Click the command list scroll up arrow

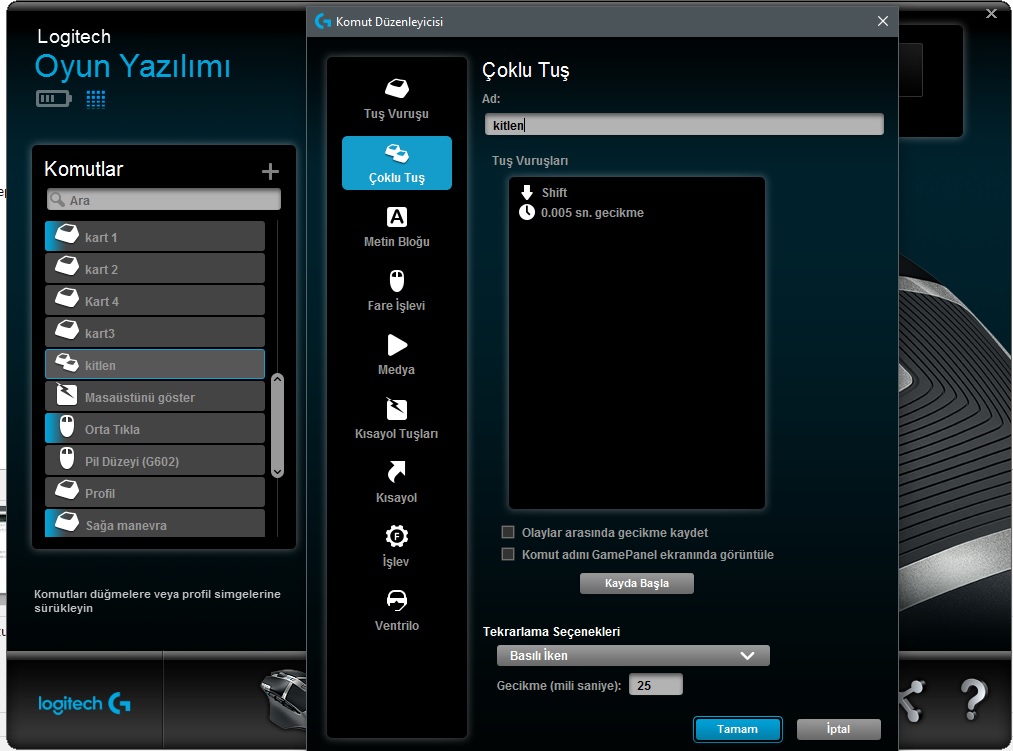coord(278,379)
